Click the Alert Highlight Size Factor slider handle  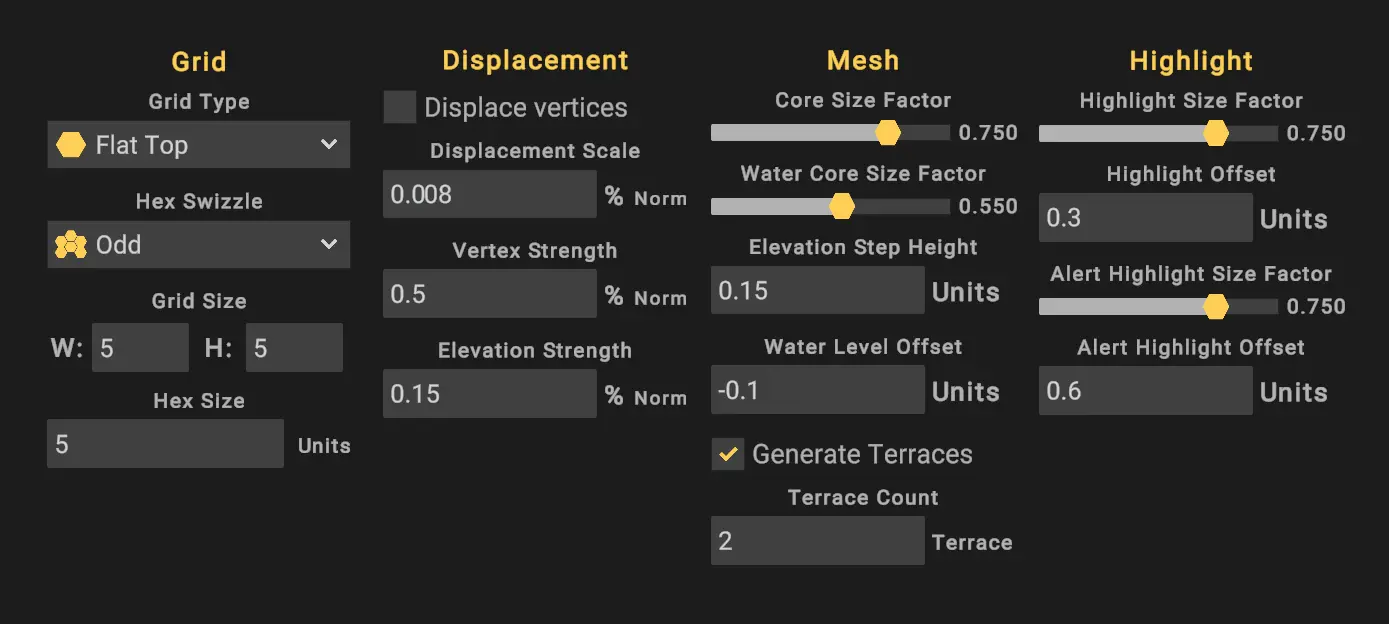click(1215, 306)
